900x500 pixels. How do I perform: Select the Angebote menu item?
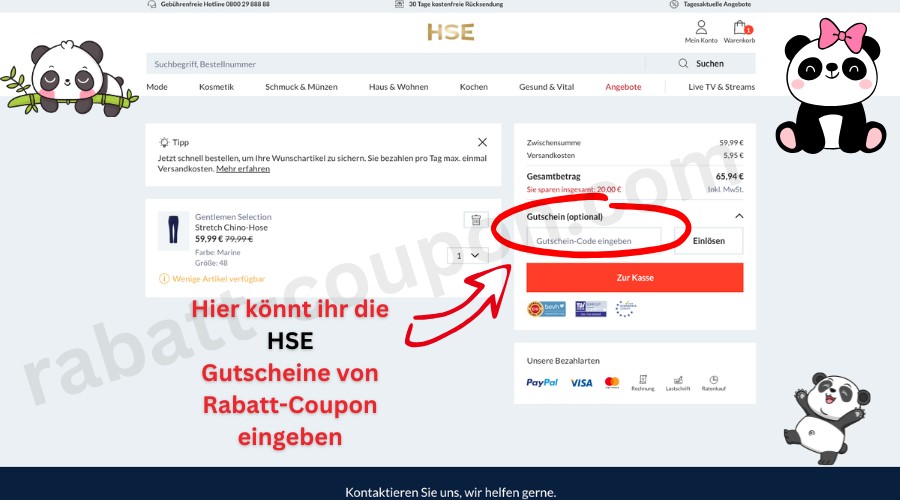[x=623, y=87]
